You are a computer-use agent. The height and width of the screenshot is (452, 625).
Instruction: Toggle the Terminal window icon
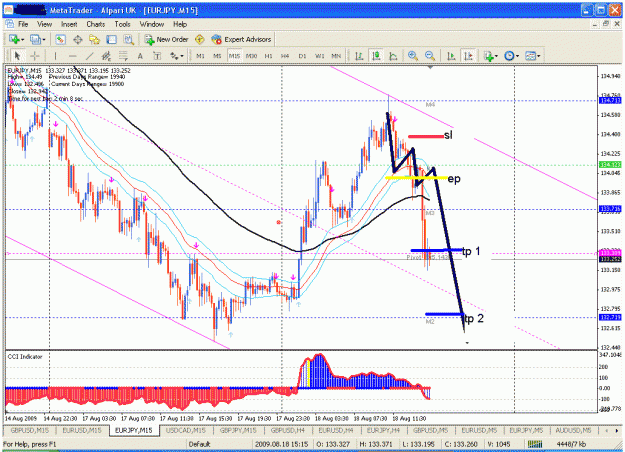point(111,39)
